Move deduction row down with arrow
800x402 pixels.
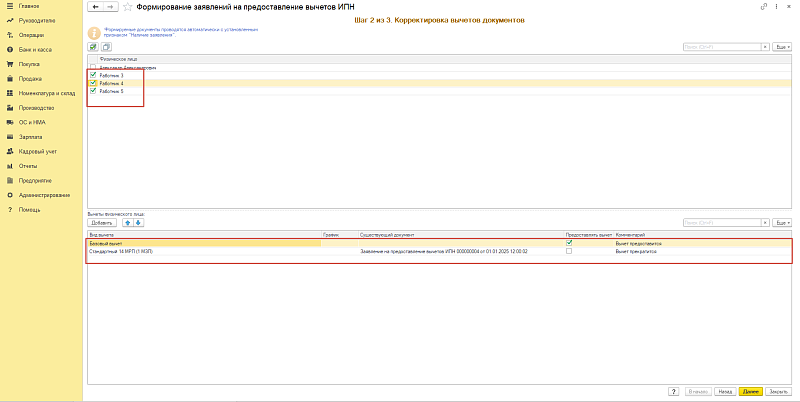(x=138, y=222)
